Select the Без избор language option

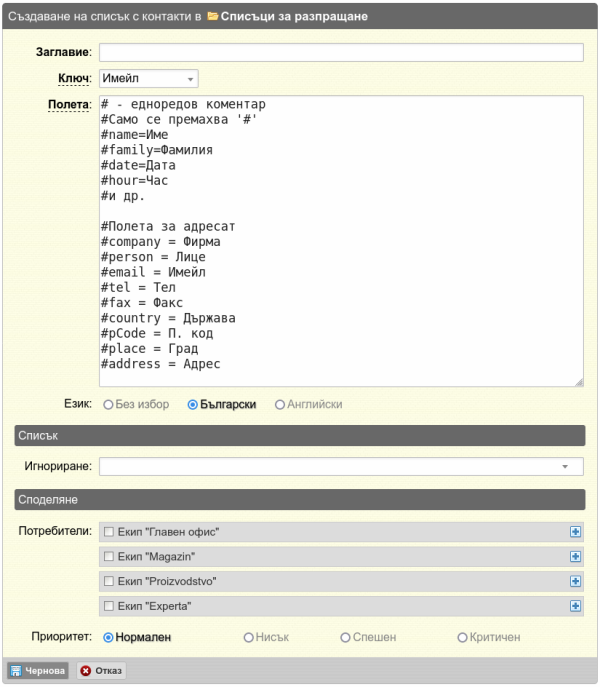tap(108, 405)
